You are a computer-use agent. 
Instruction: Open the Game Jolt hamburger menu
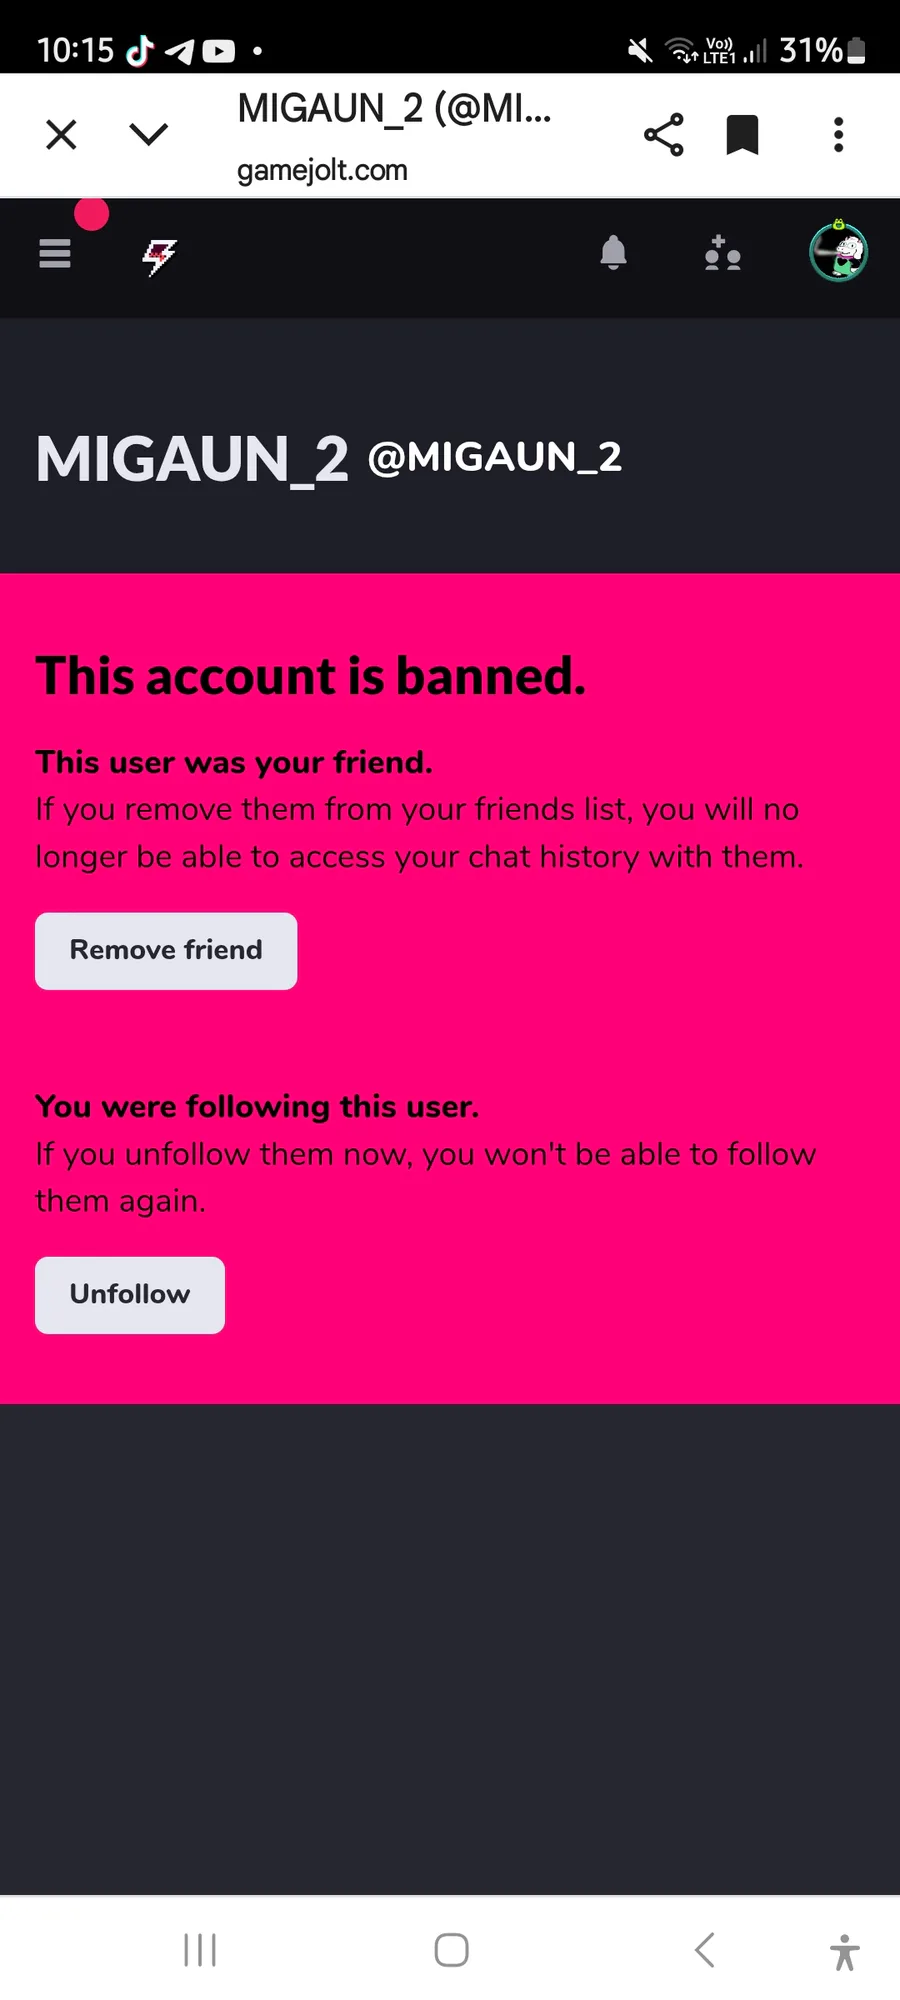pos(55,254)
